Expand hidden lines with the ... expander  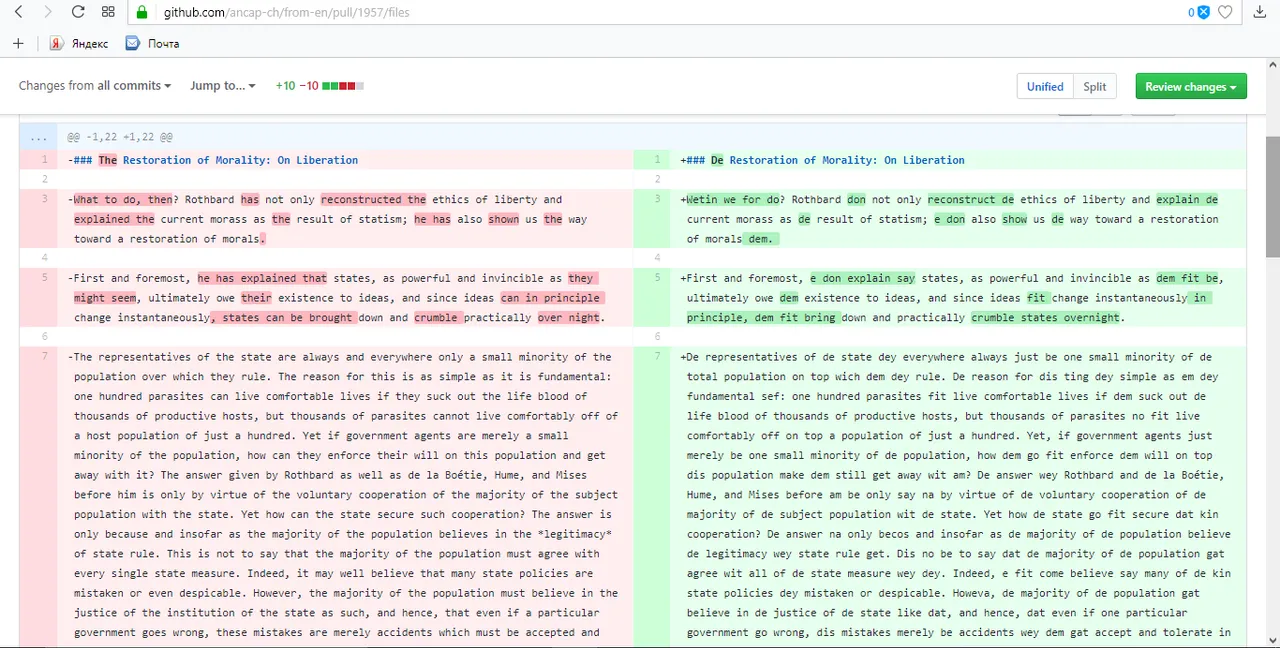pos(38,137)
